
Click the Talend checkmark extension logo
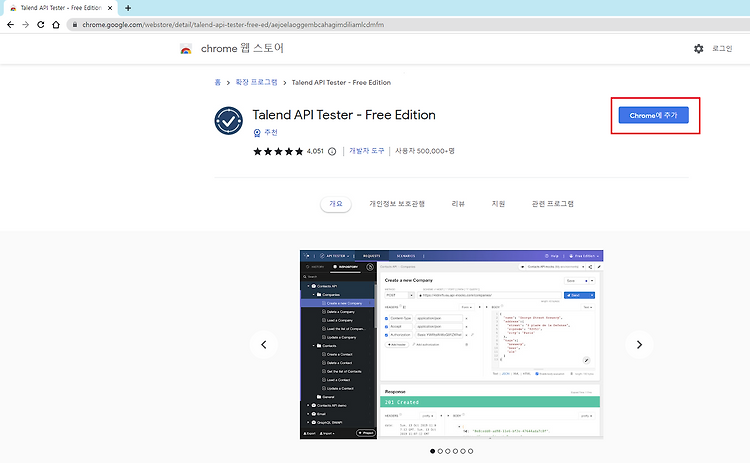[x=229, y=121]
